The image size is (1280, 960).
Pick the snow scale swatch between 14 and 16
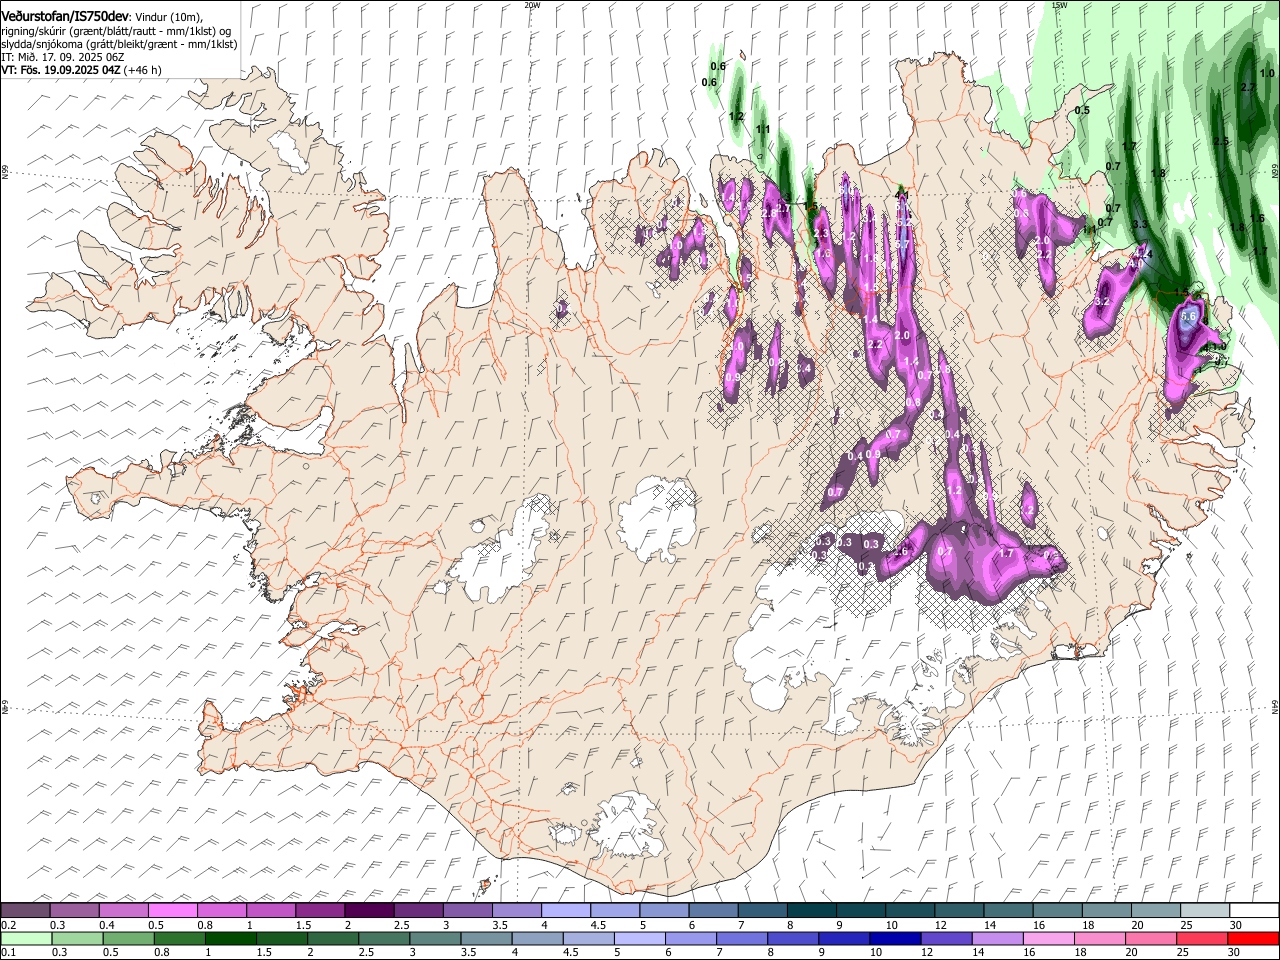1009,910
